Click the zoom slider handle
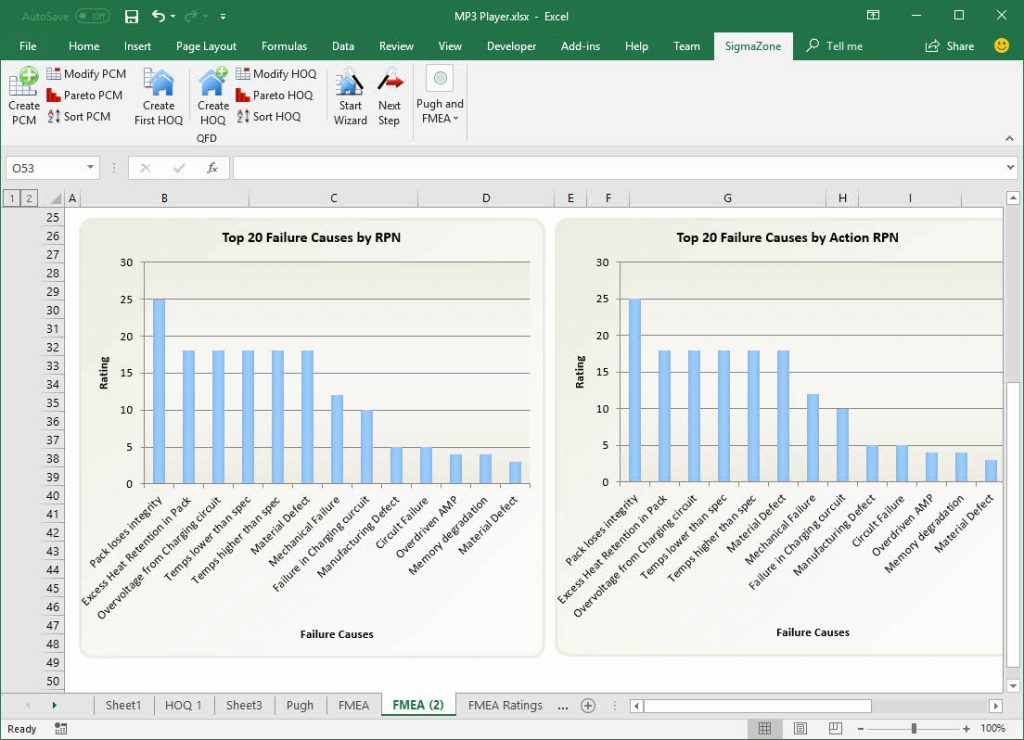This screenshot has width=1024, height=740. pos(914,728)
